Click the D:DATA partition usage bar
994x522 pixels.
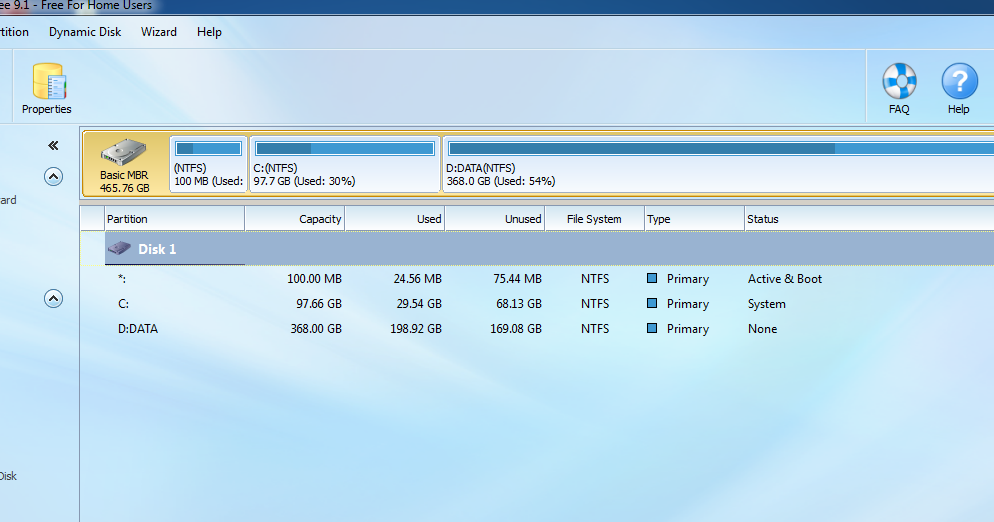[721, 148]
